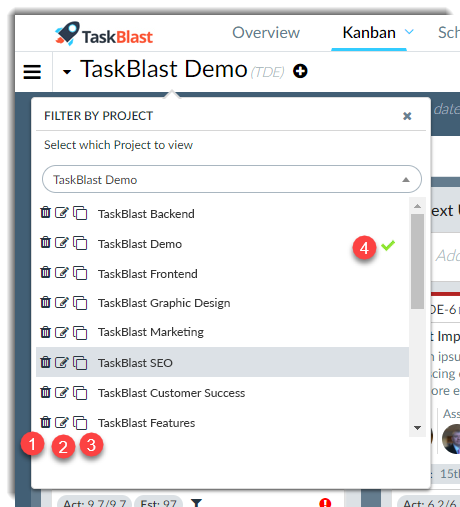Open the column filter funnel icon
This screenshot has width=460, height=507.
[x=196, y=503]
